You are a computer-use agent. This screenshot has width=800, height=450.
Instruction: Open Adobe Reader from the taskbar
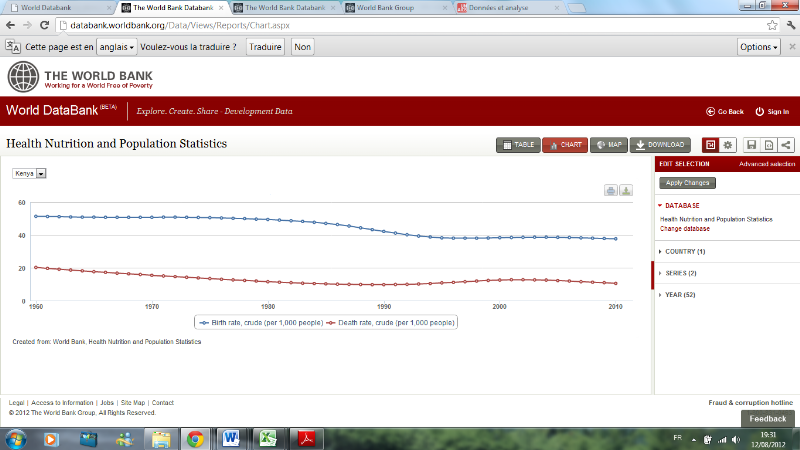pyautogui.click(x=306, y=439)
